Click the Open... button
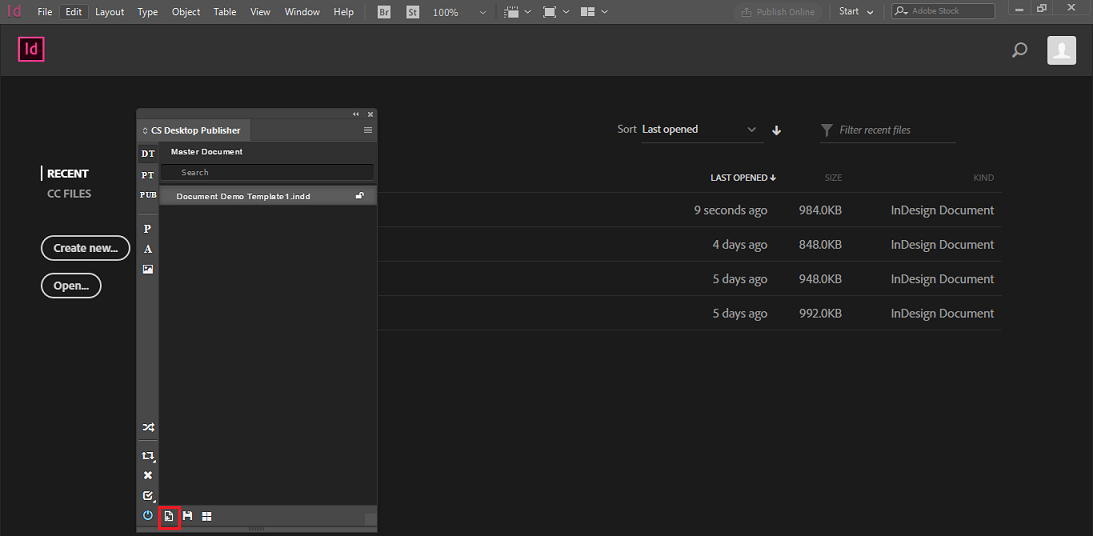Screen dimensions: 1093x536 click(71, 286)
